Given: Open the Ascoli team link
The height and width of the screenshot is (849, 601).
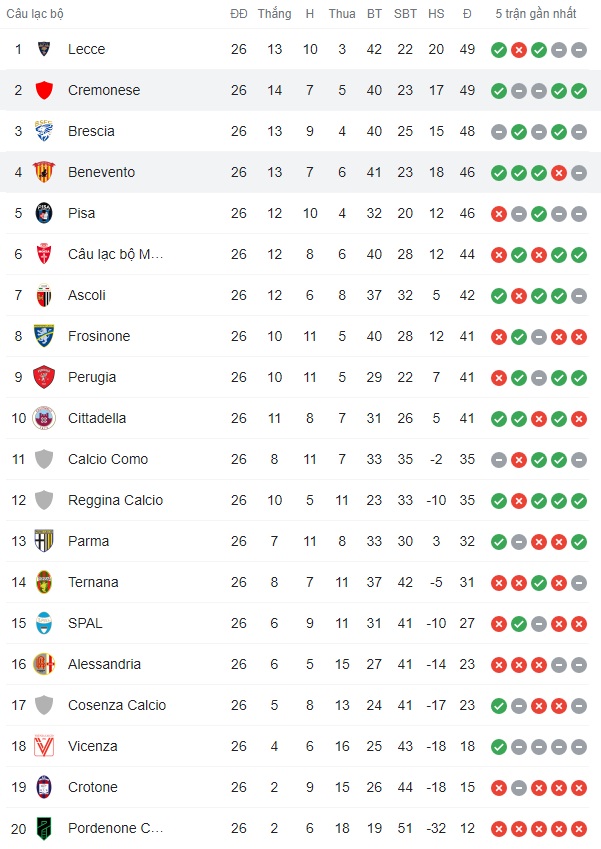Looking at the screenshot, I should [87, 295].
